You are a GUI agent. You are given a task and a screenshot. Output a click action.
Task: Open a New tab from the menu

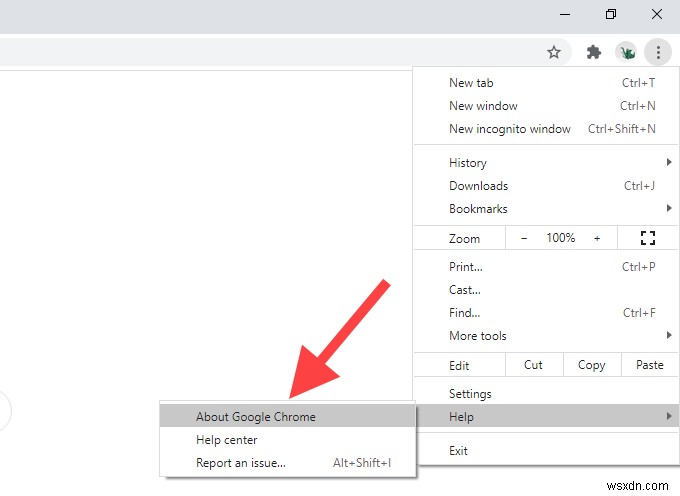tap(546, 83)
